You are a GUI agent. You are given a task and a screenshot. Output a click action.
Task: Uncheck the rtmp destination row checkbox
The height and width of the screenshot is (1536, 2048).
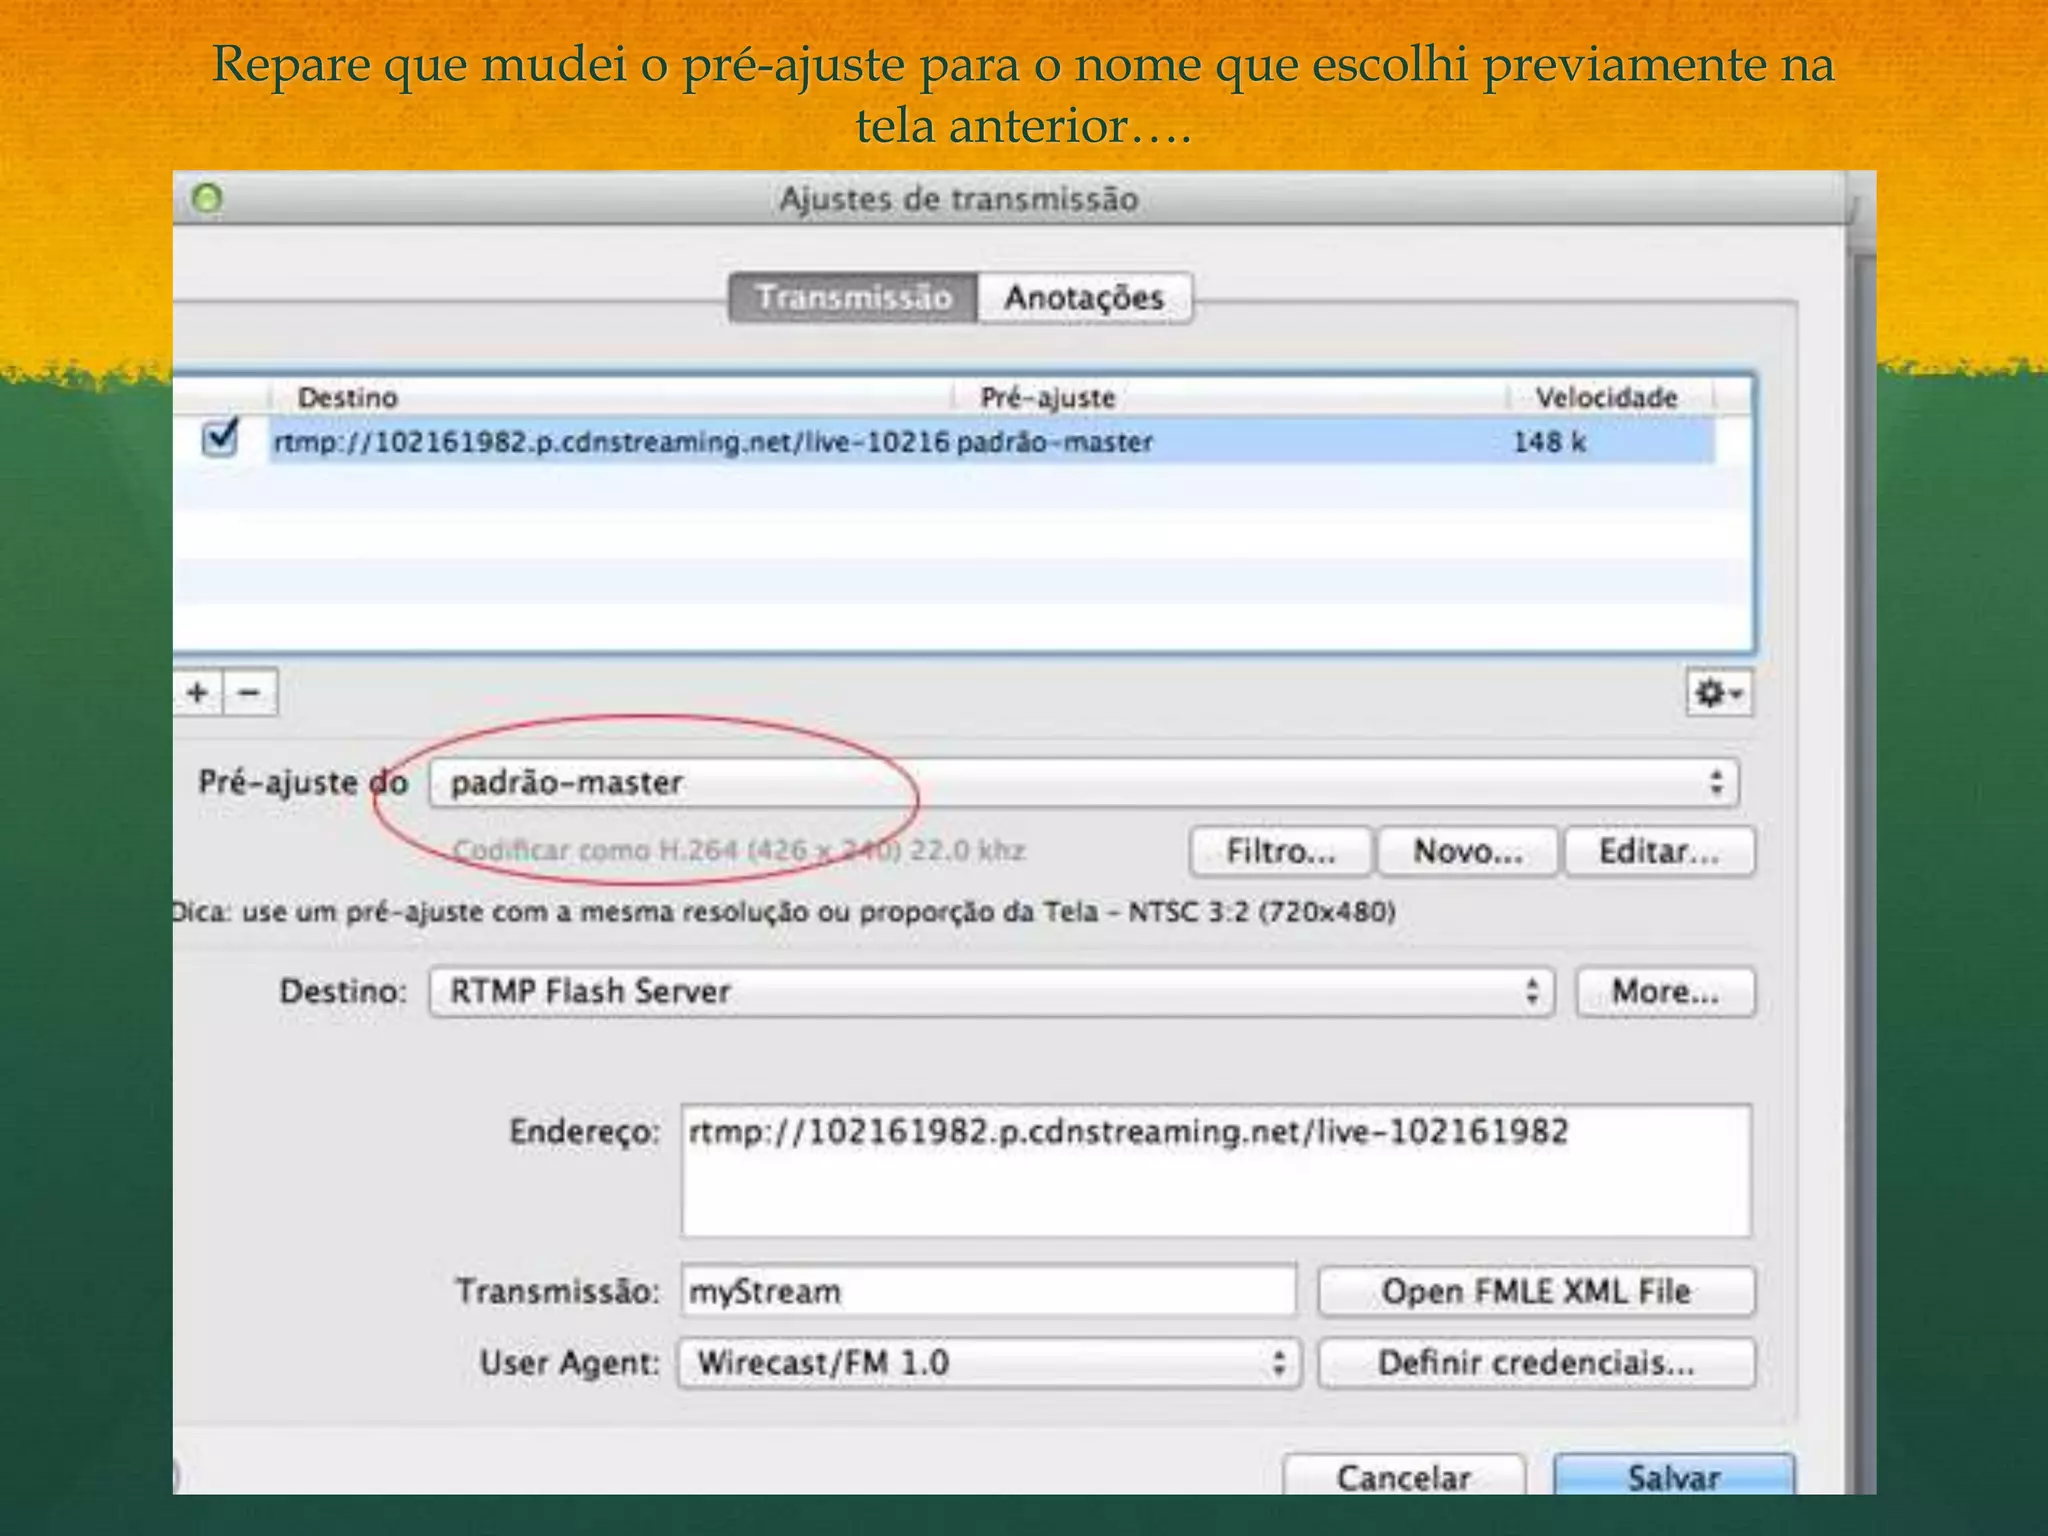[x=220, y=438]
